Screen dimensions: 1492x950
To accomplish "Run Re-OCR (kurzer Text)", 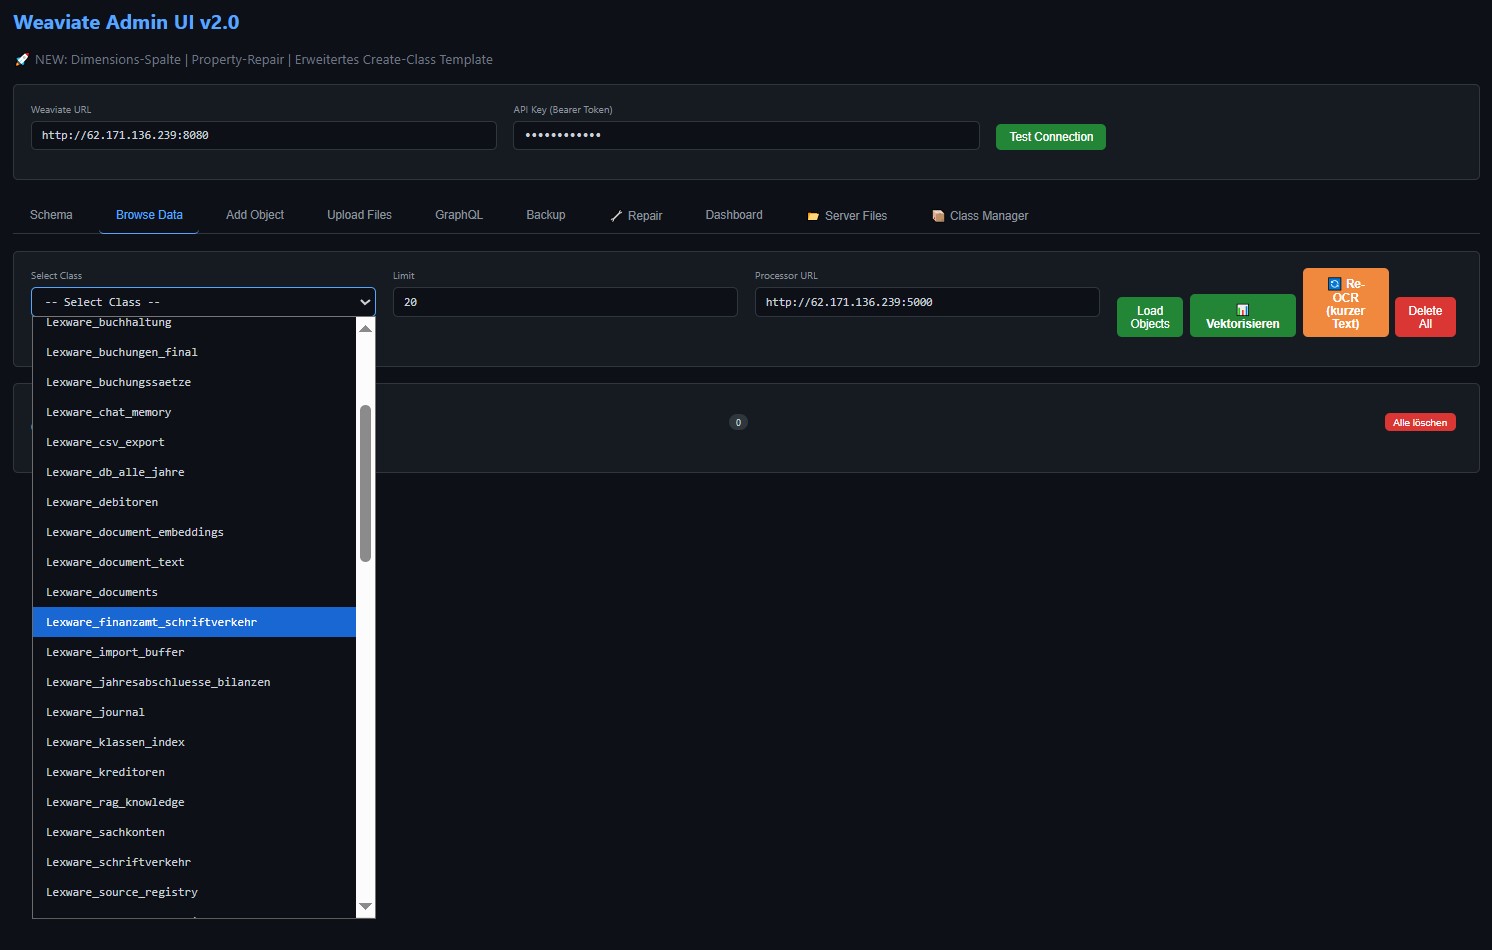I will [x=1346, y=303].
